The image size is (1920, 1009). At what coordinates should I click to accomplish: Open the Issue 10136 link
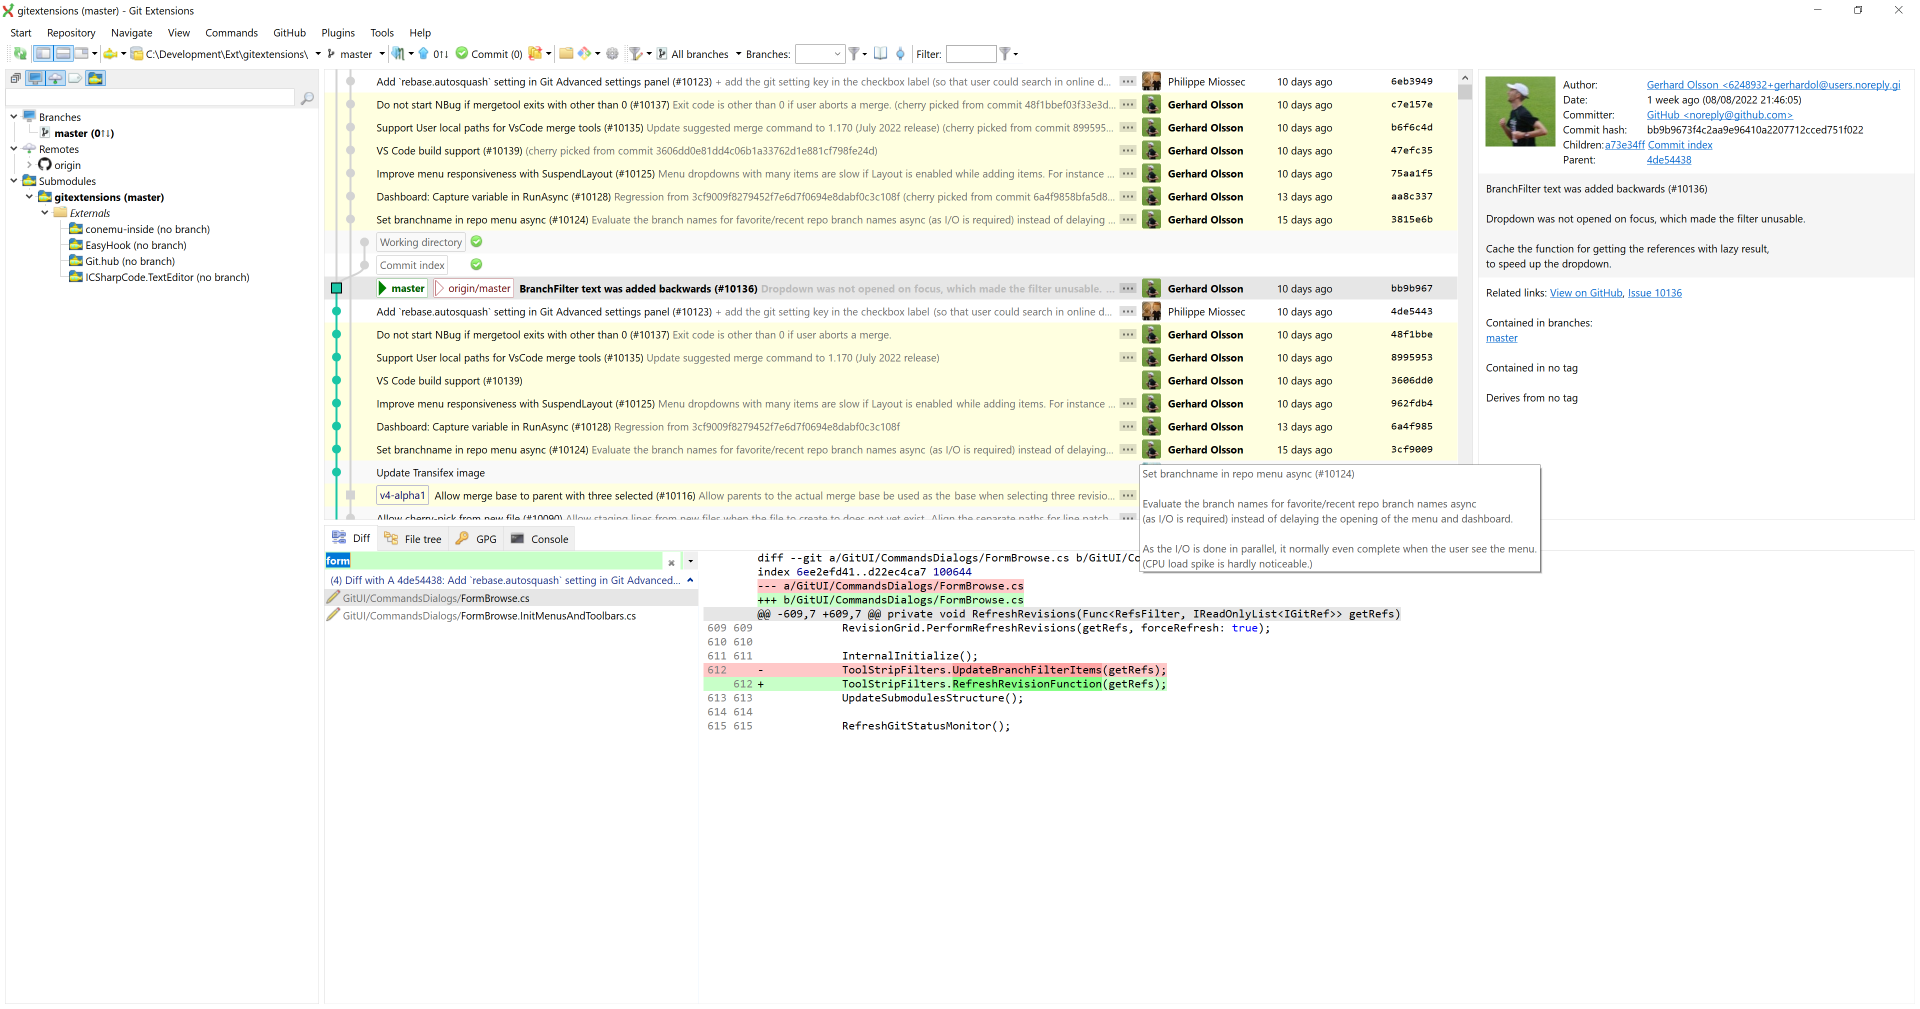[1655, 292]
